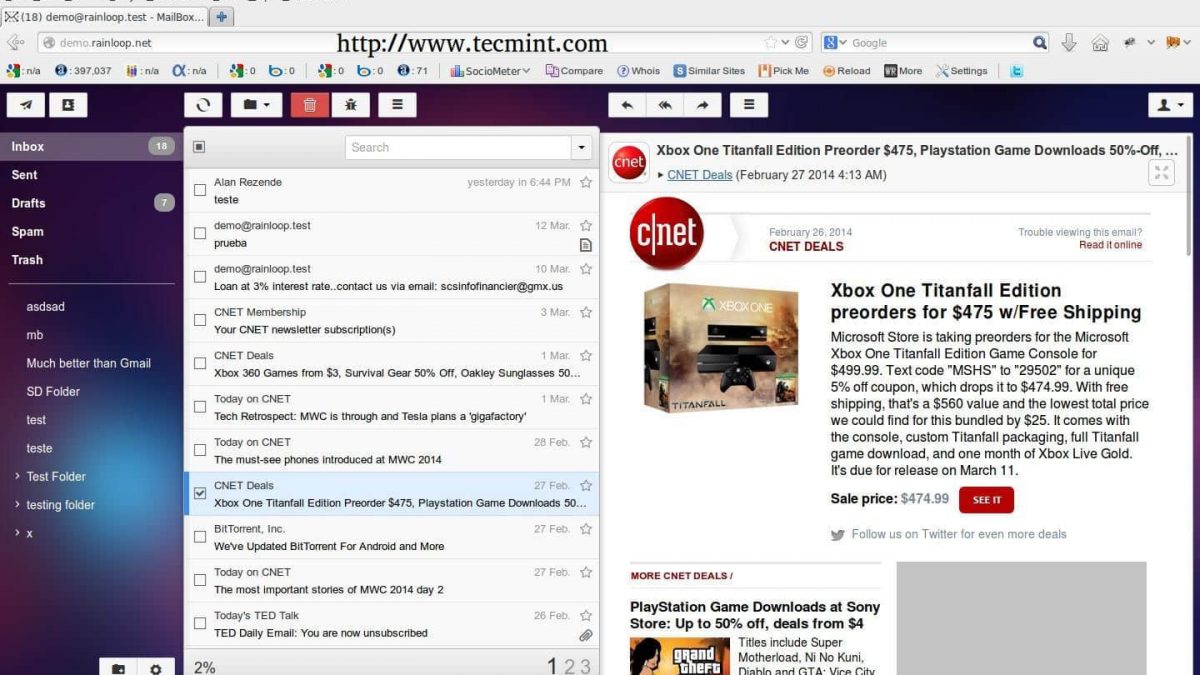Go to browser home page icon
This screenshot has width=1200, height=675.
click(1100, 43)
